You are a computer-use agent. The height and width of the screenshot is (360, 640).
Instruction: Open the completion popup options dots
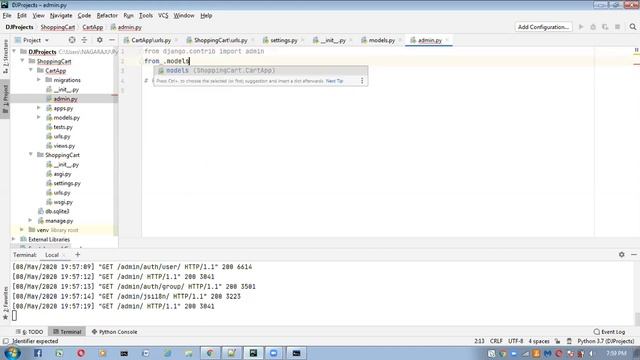362,81
